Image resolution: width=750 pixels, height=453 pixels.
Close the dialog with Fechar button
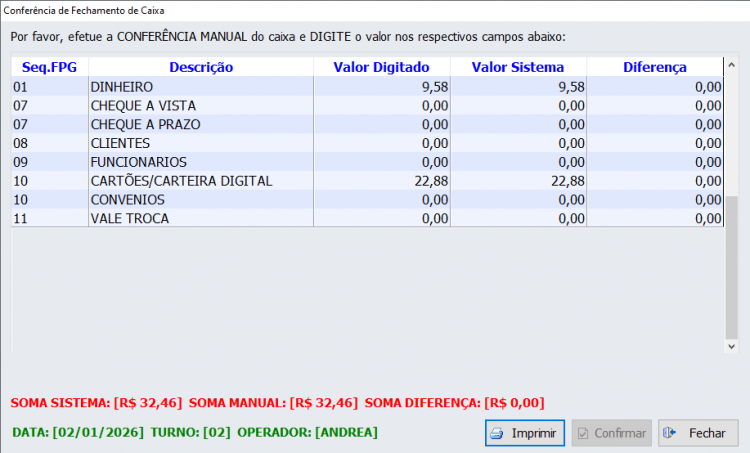(698, 433)
